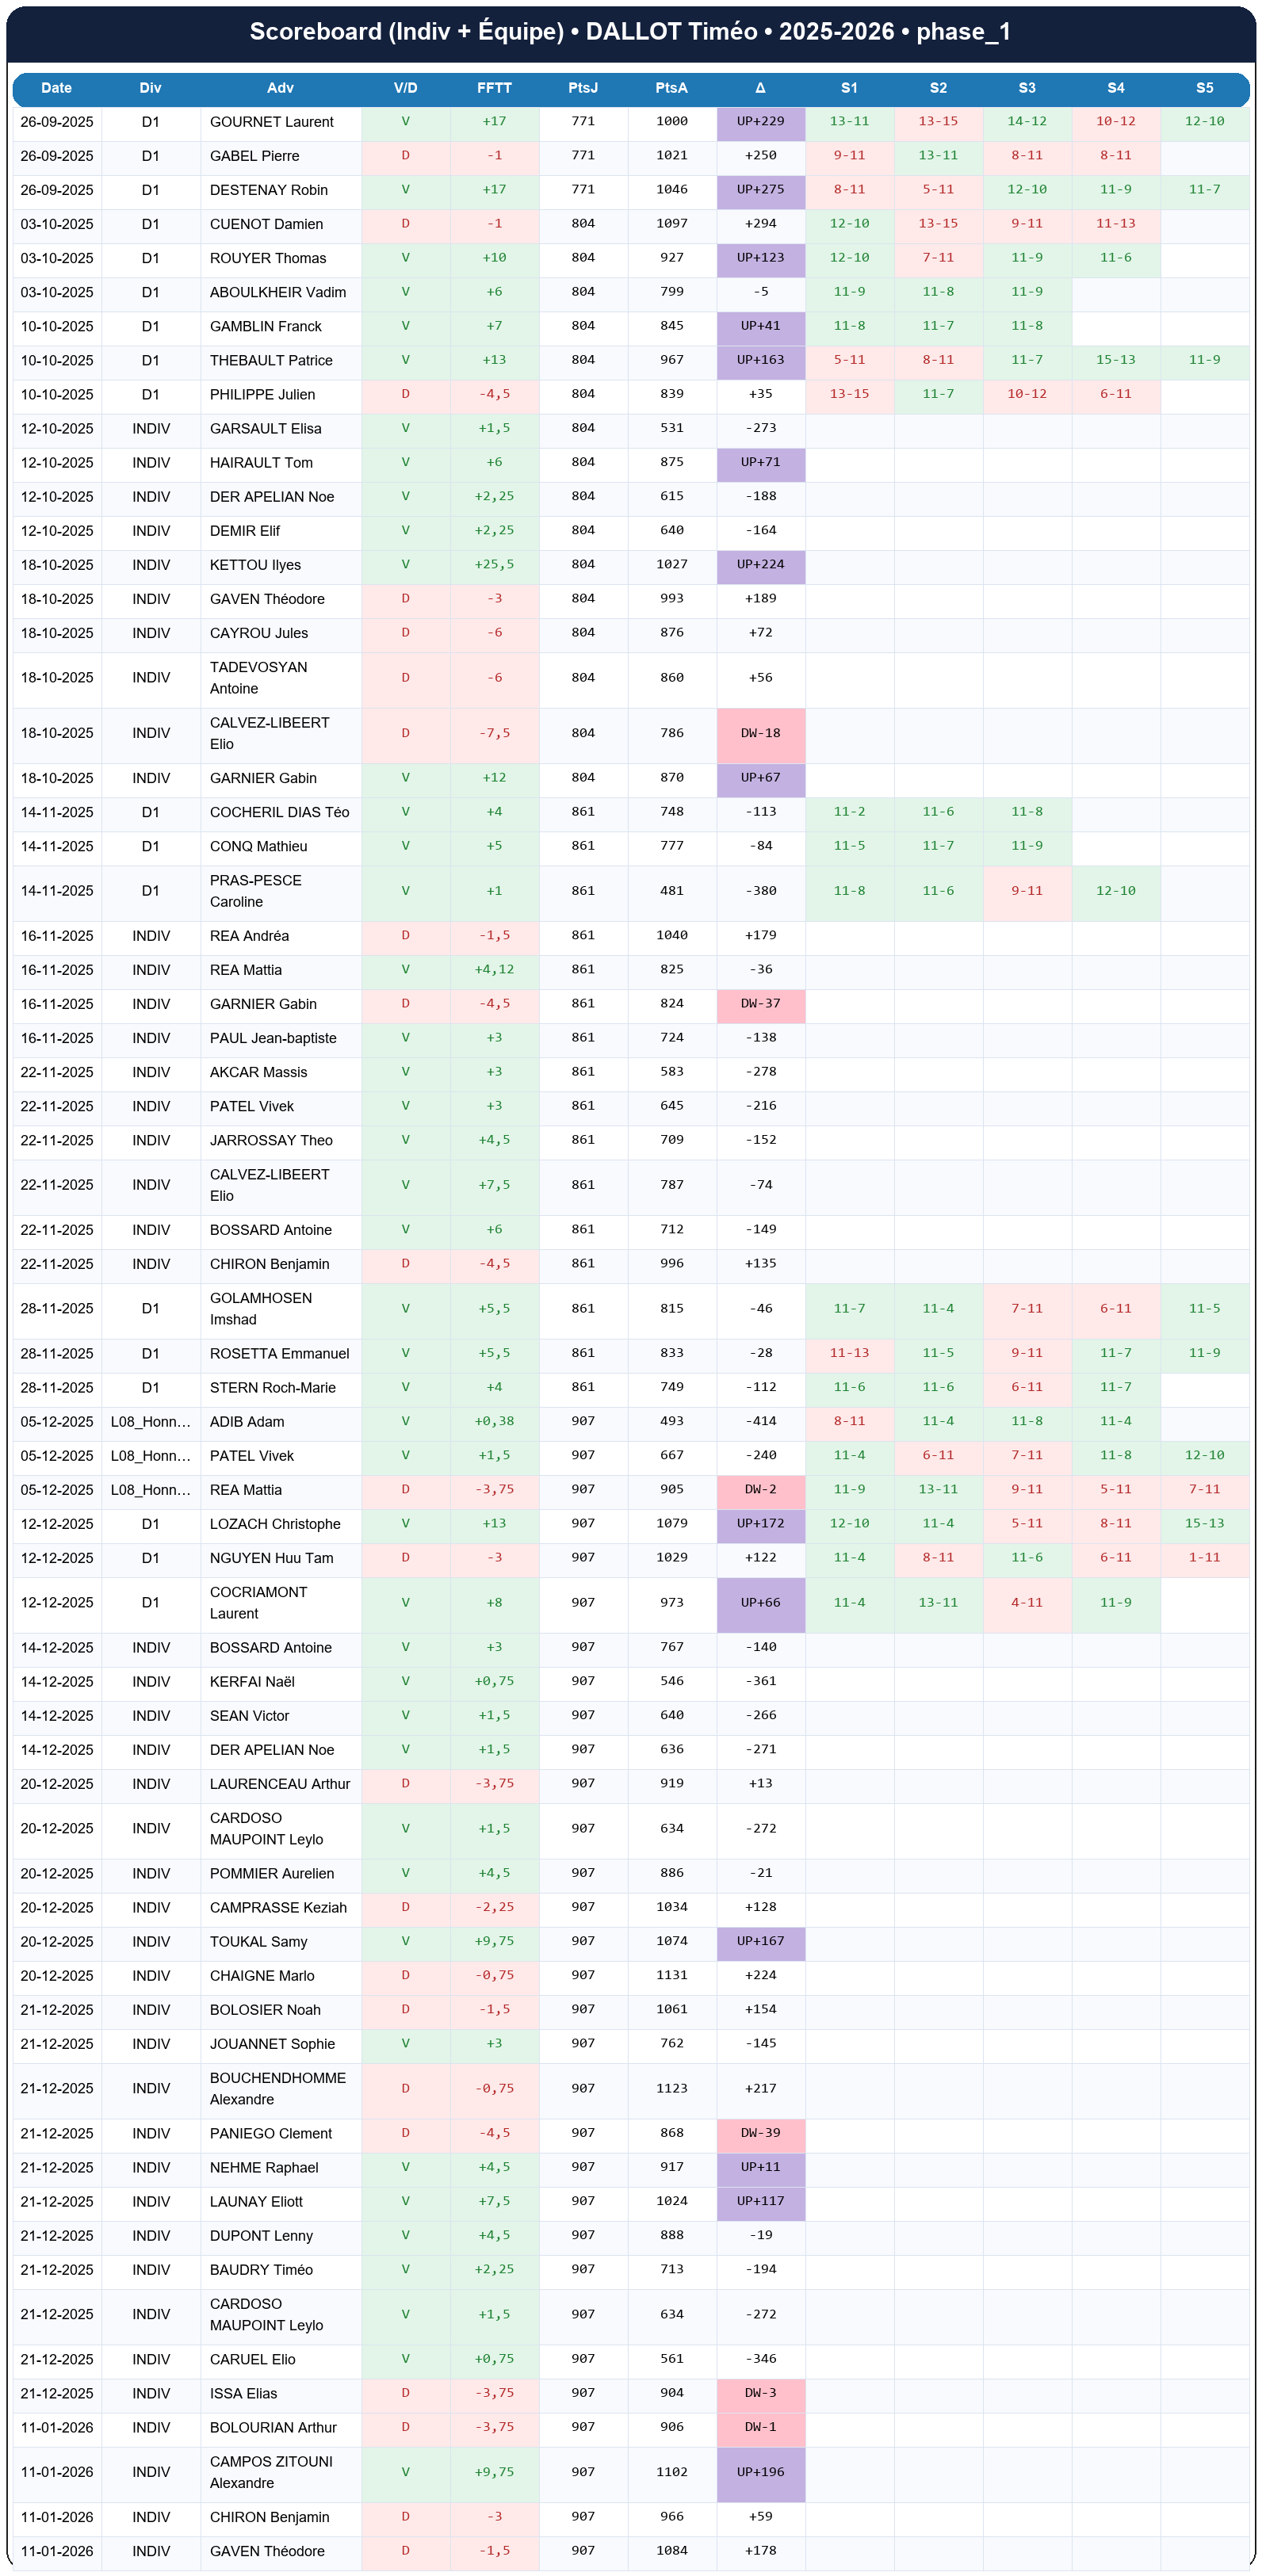Click the pink DW-18 delta cell
The image size is (1262, 2576).
(x=760, y=733)
